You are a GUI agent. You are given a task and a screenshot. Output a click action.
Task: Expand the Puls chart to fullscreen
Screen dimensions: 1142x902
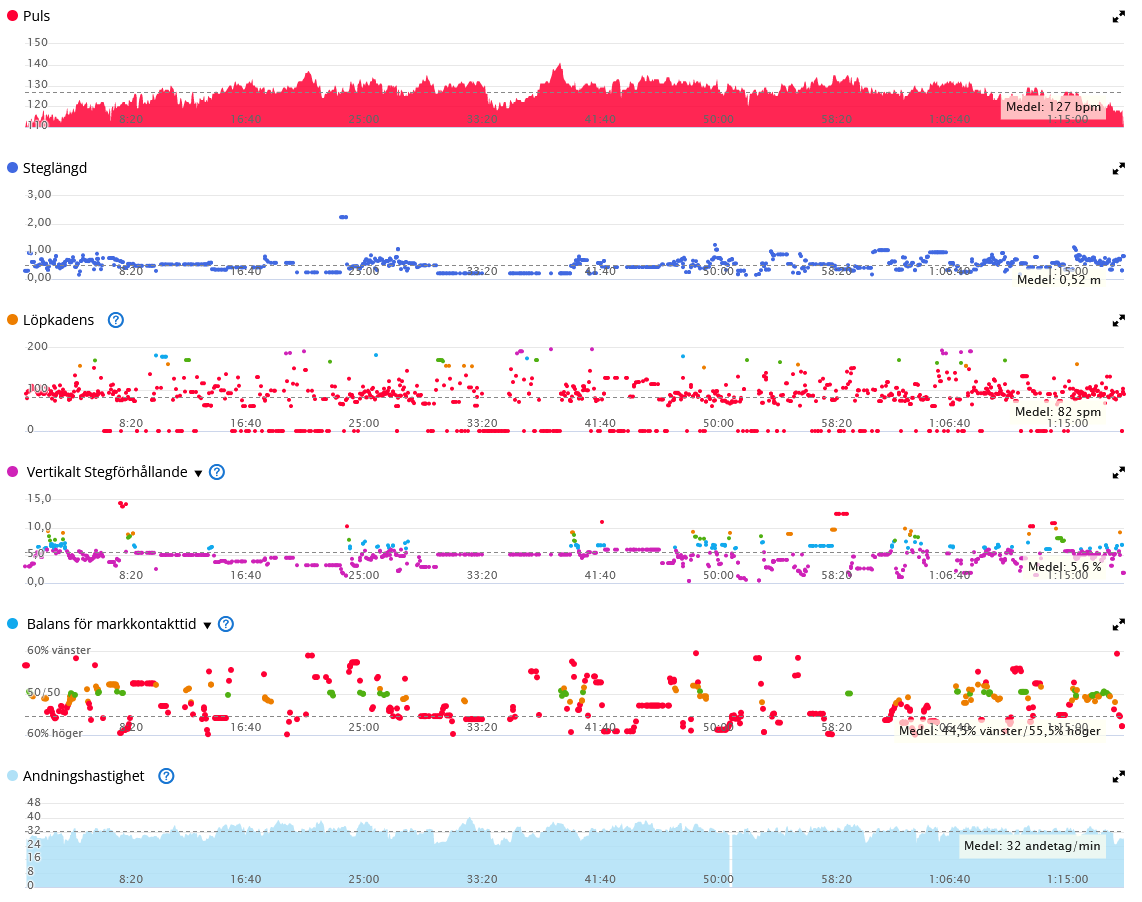1119,17
